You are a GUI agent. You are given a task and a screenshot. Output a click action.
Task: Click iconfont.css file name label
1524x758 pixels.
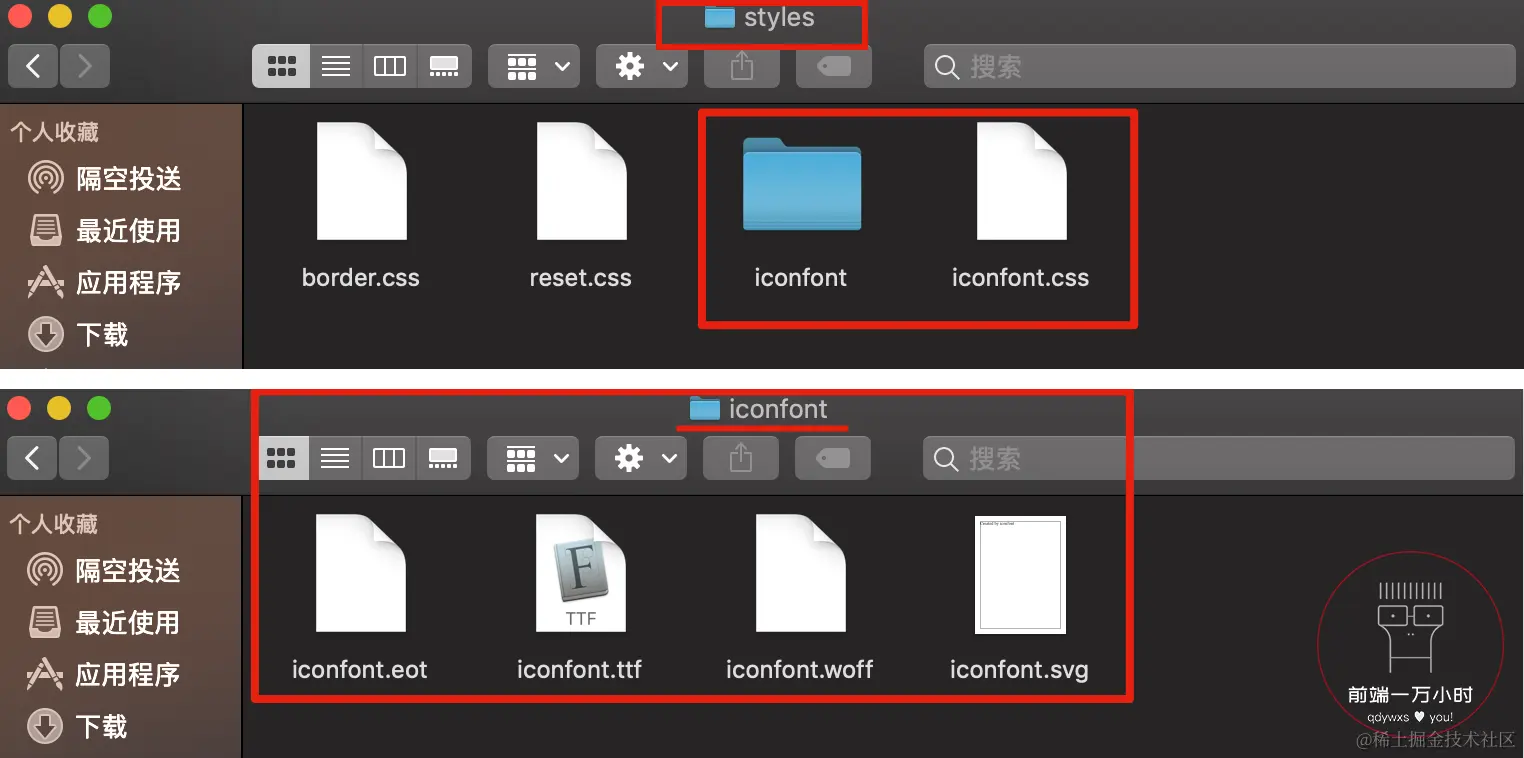point(1021,278)
